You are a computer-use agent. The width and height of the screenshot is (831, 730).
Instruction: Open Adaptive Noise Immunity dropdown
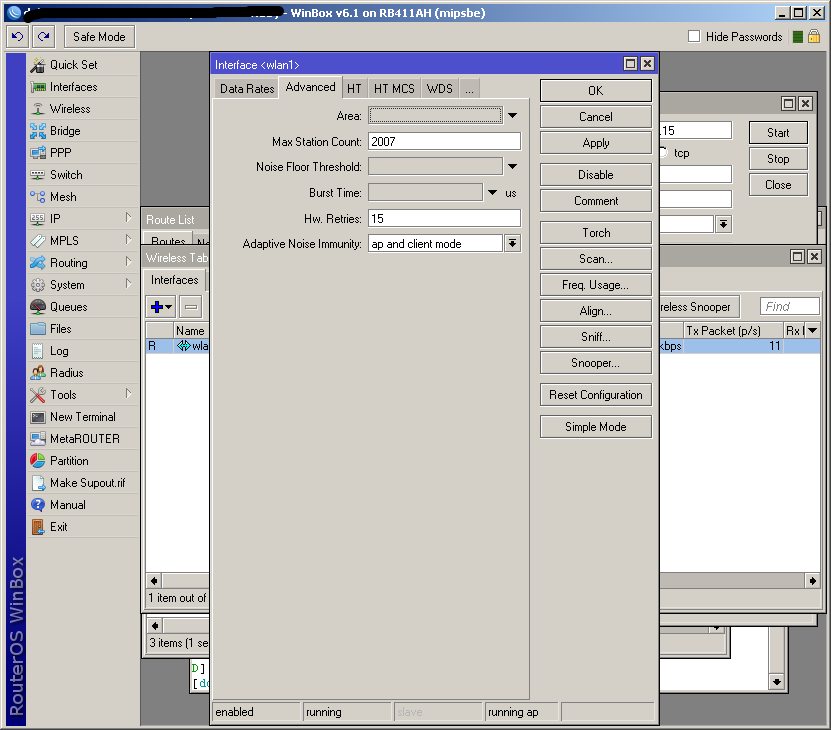click(512, 244)
